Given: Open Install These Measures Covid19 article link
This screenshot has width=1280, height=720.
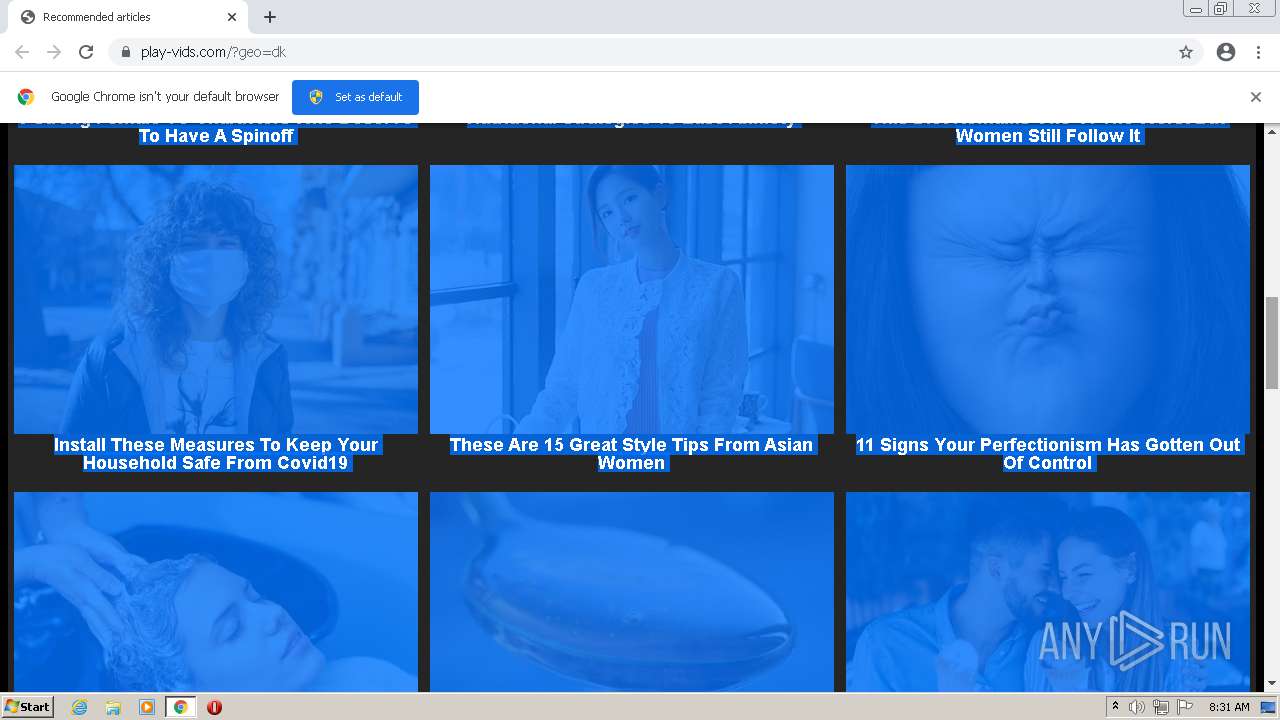Looking at the screenshot, I should [216, 454].
